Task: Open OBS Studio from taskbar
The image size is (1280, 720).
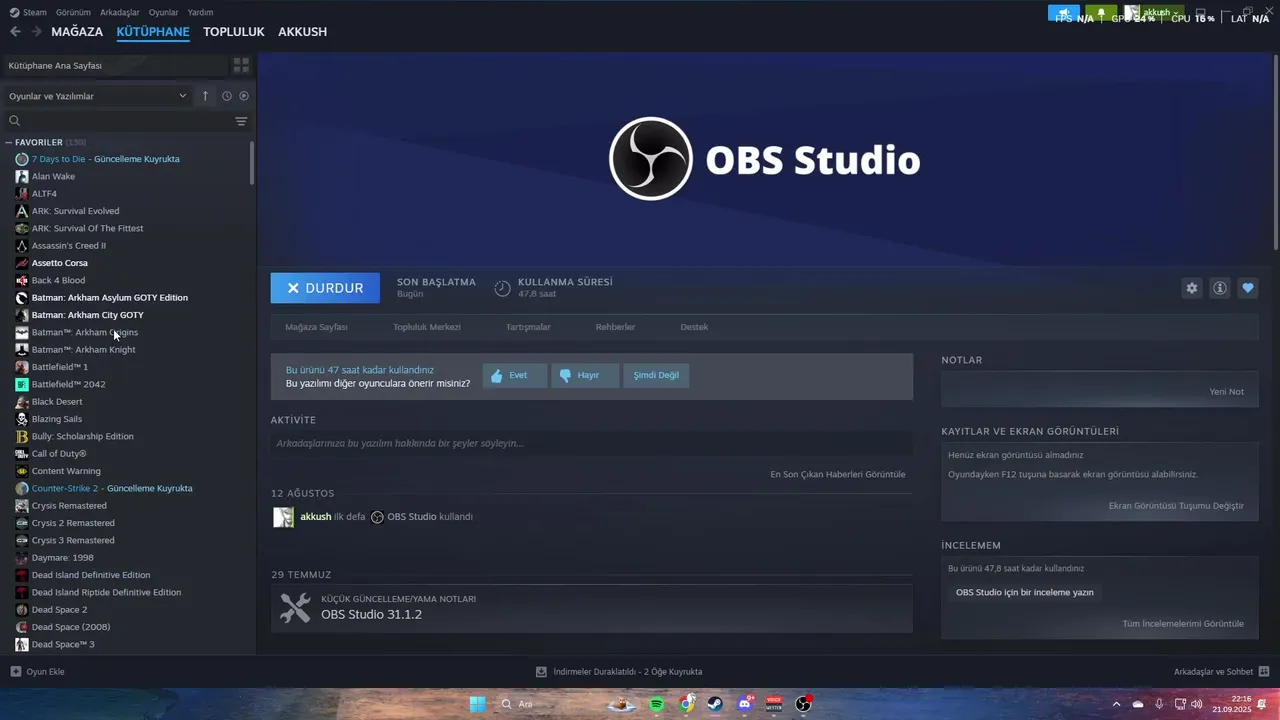Action: (x=803, y=704)
